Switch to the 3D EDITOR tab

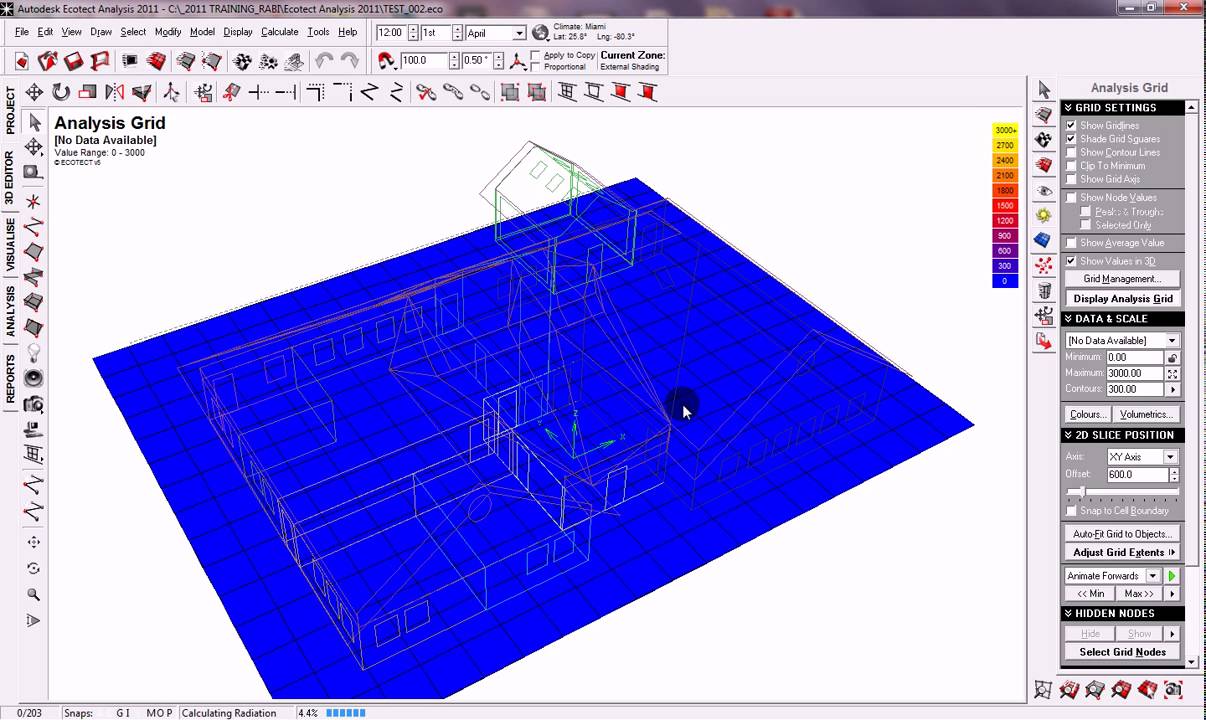[x=11, y=178]
